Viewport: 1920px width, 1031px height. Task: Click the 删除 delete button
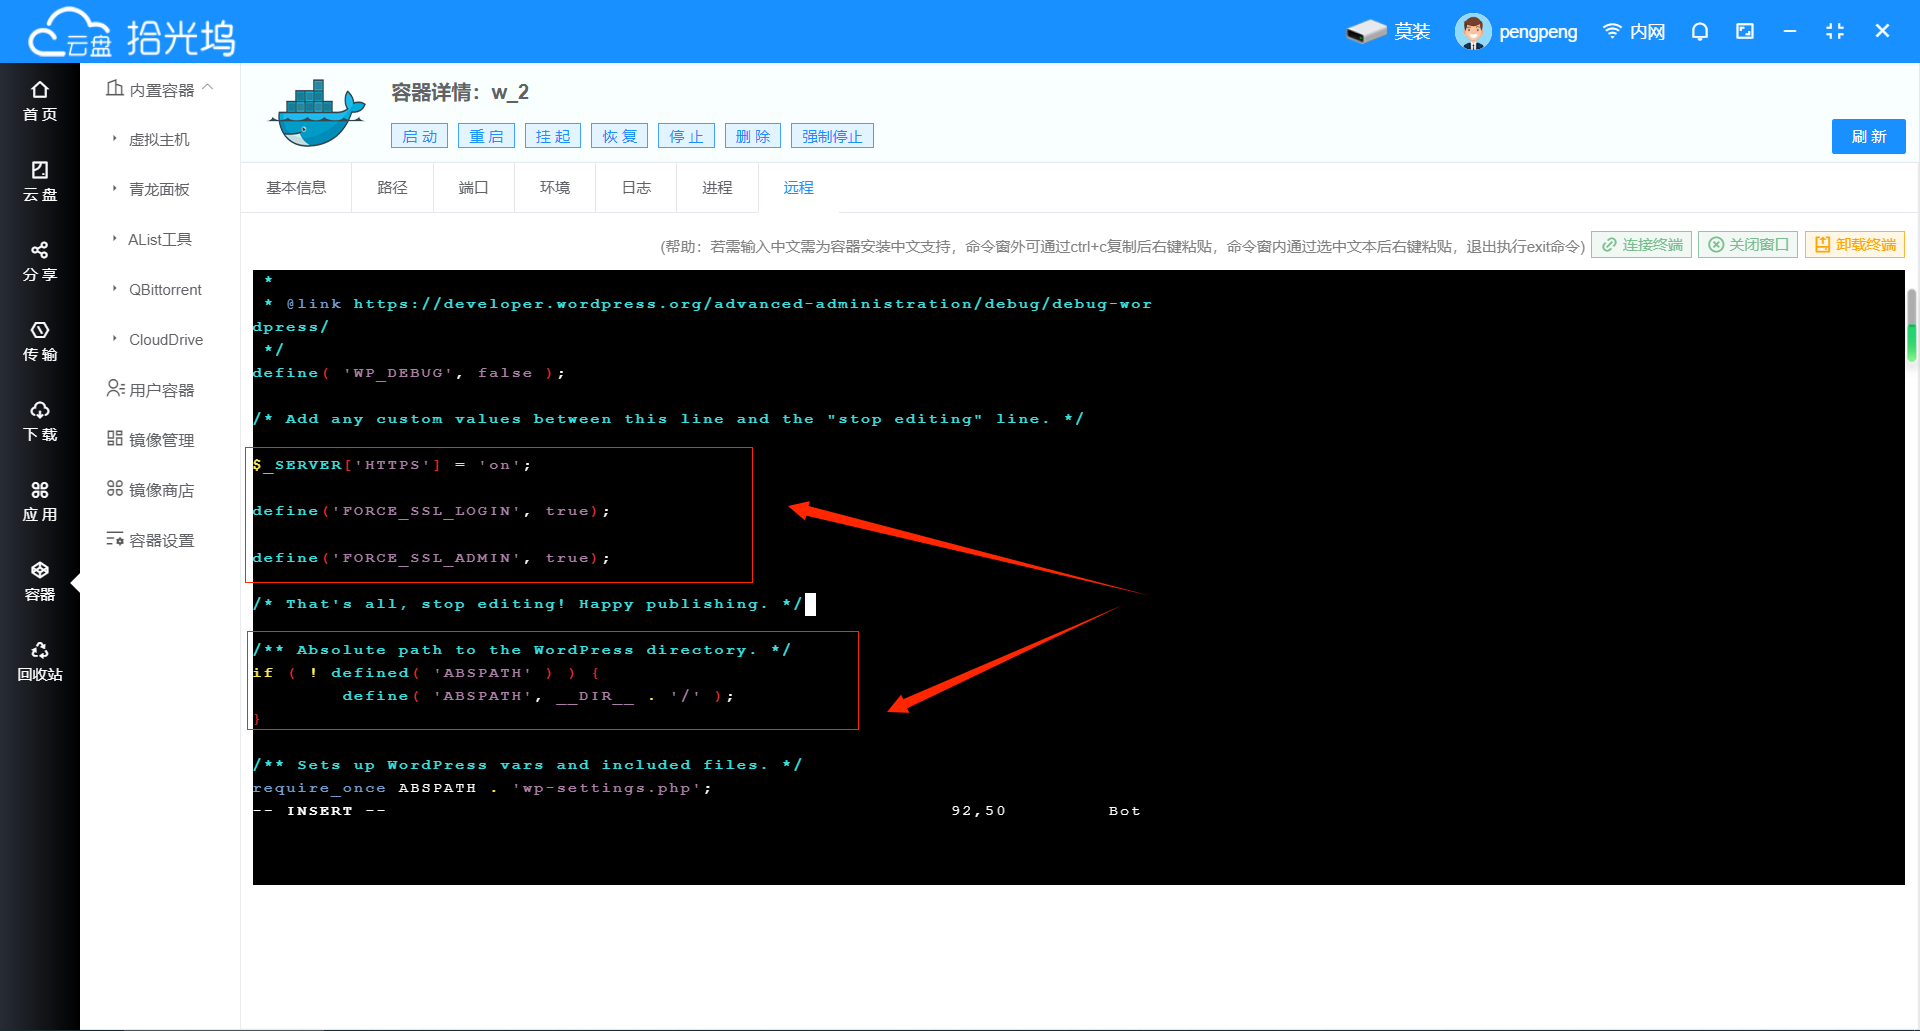point(753,136)
